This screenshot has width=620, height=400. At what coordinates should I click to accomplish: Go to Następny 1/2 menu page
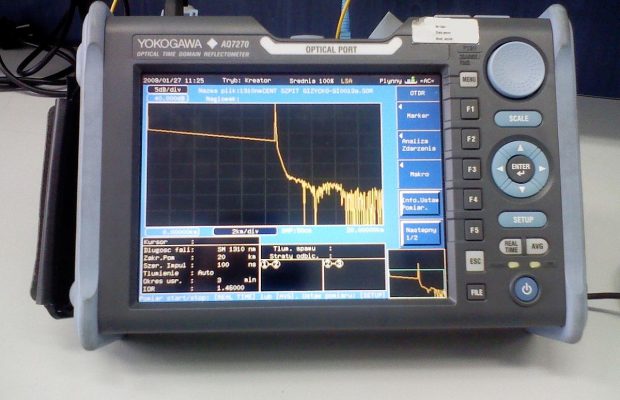point(418,231)
